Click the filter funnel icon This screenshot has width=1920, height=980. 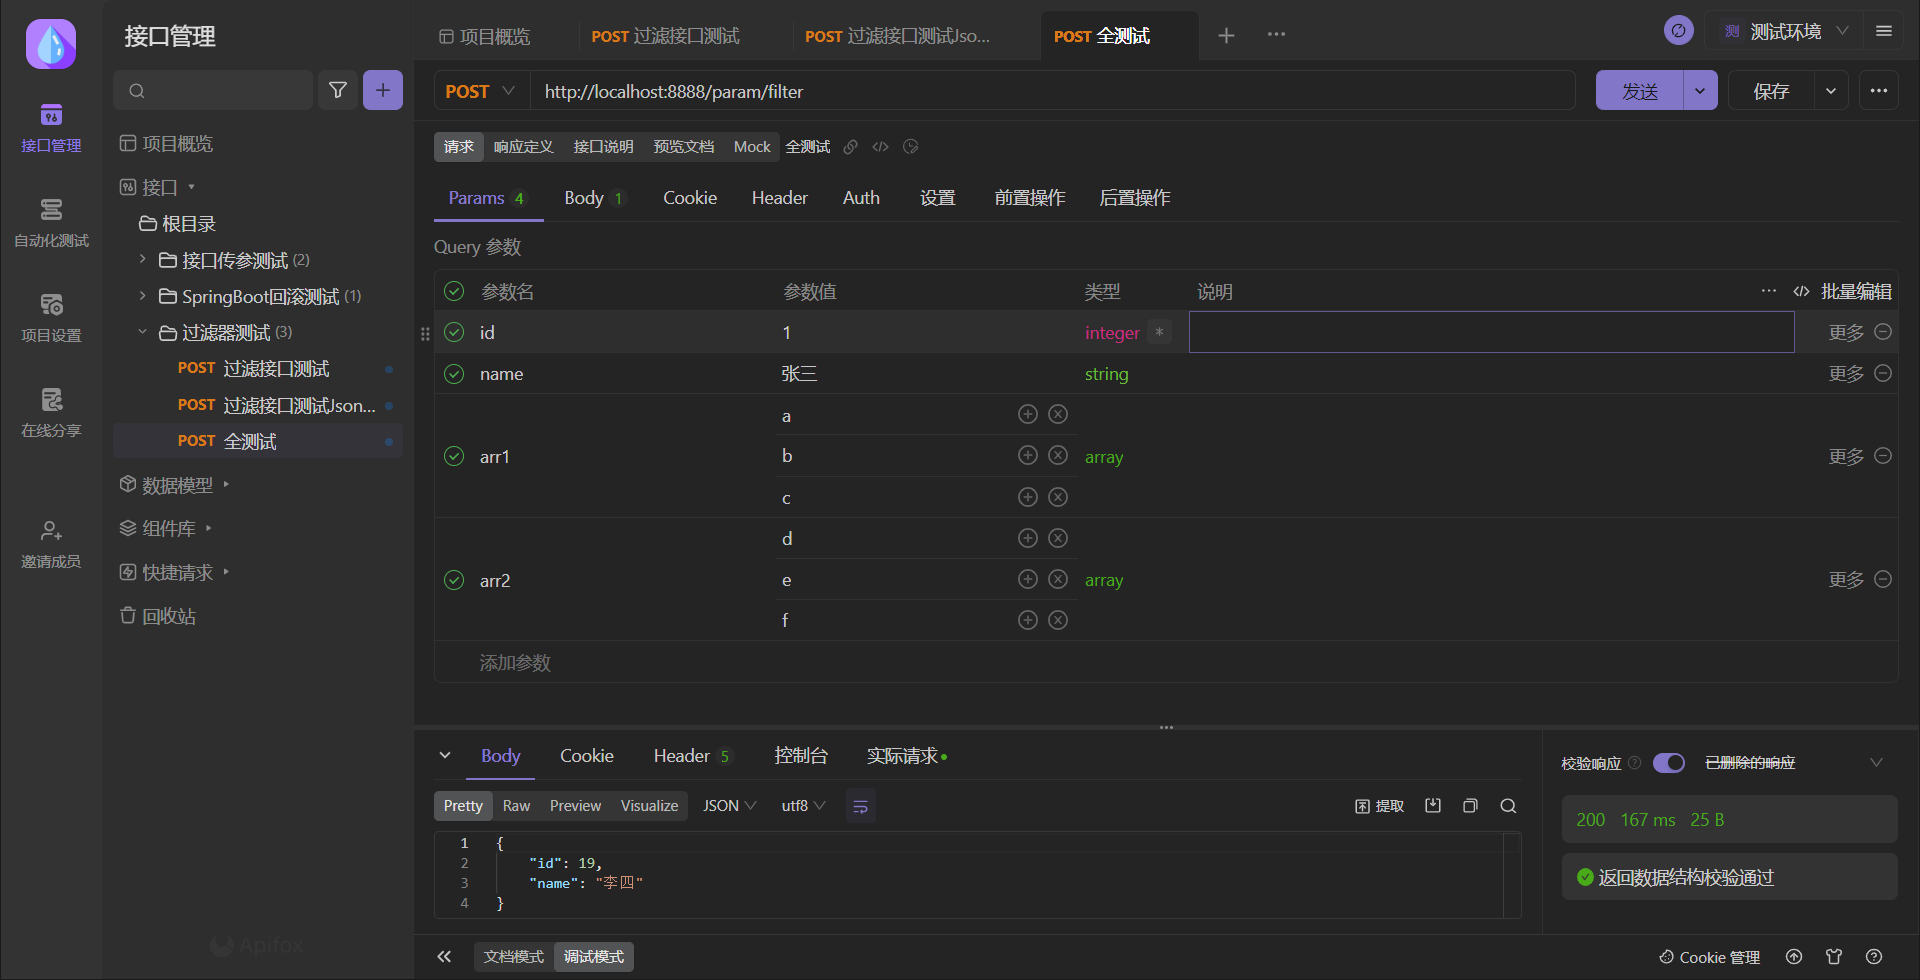pyautogui.click(x=338, y=90)
